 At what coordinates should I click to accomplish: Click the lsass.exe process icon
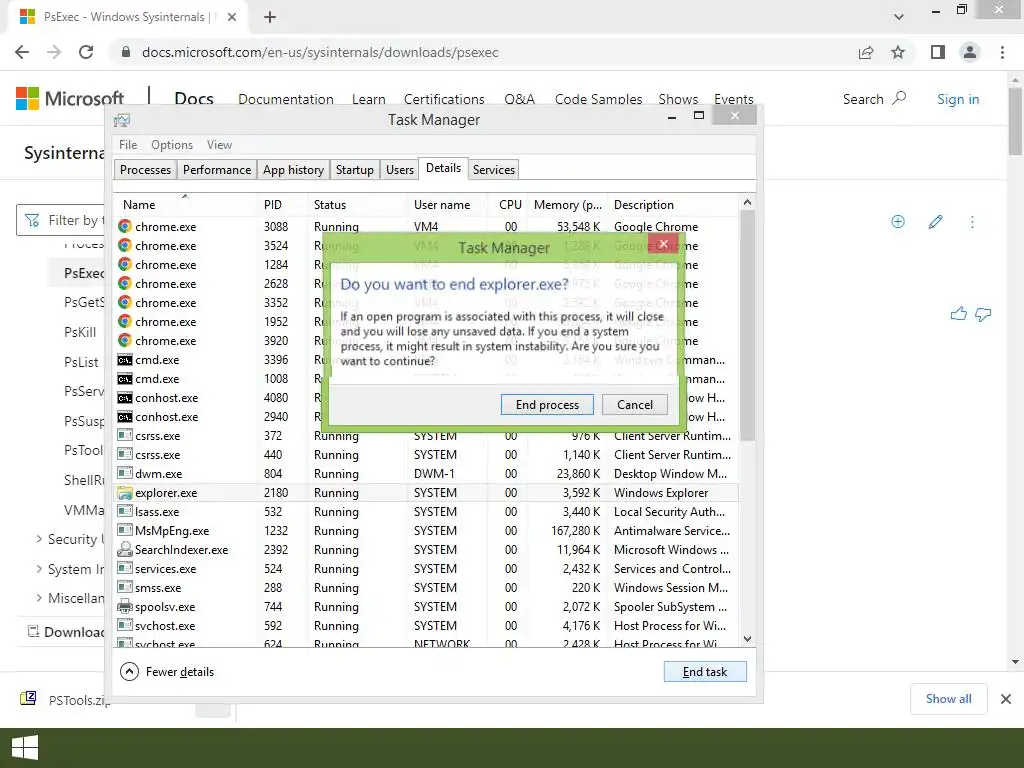click(125, 511)
